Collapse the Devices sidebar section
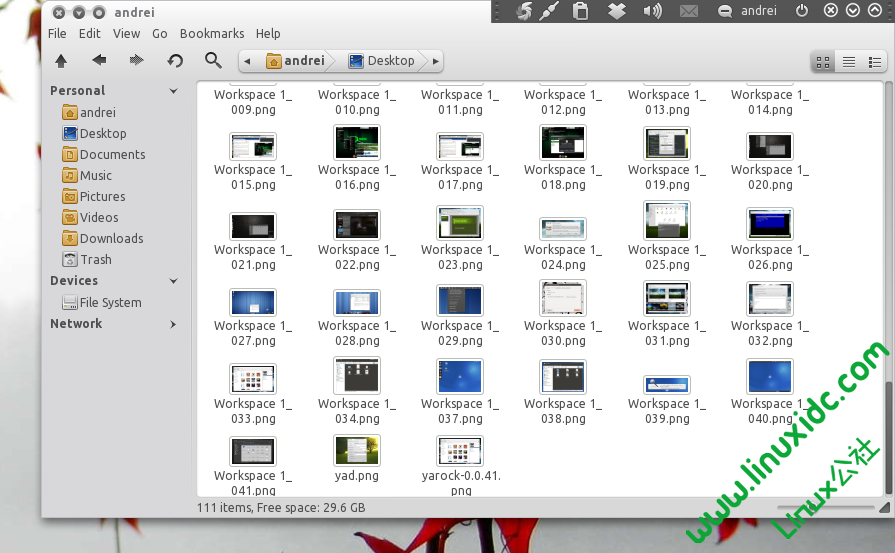 coord(173,281)
